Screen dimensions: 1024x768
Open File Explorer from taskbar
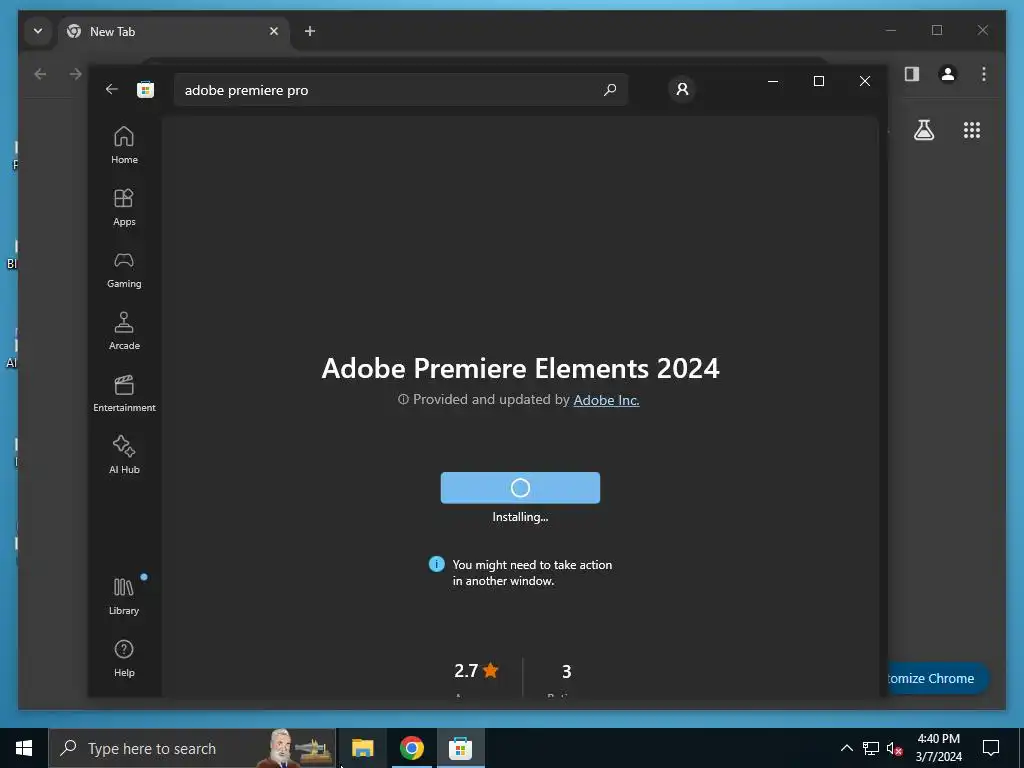[362, 748]
